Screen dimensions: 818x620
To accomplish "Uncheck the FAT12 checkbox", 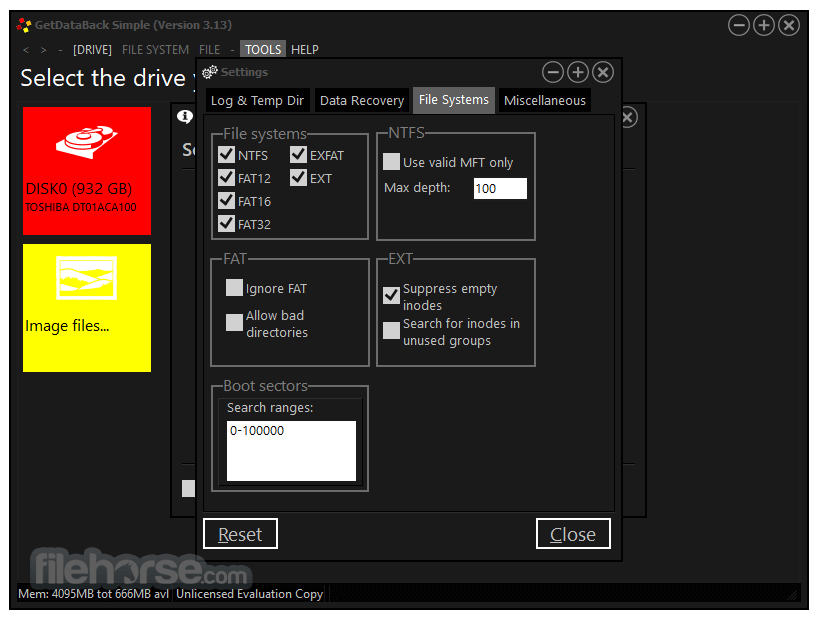I will (x=226, y=177).
